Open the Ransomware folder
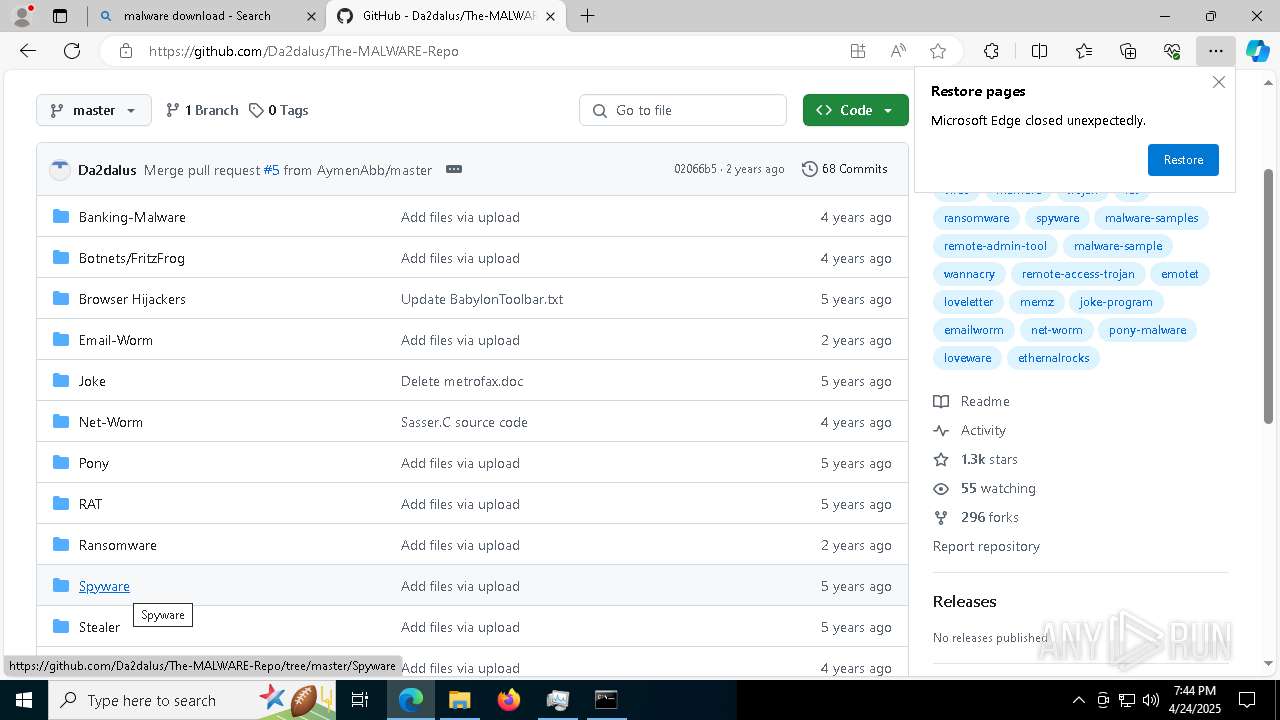 tap(118, 545)
